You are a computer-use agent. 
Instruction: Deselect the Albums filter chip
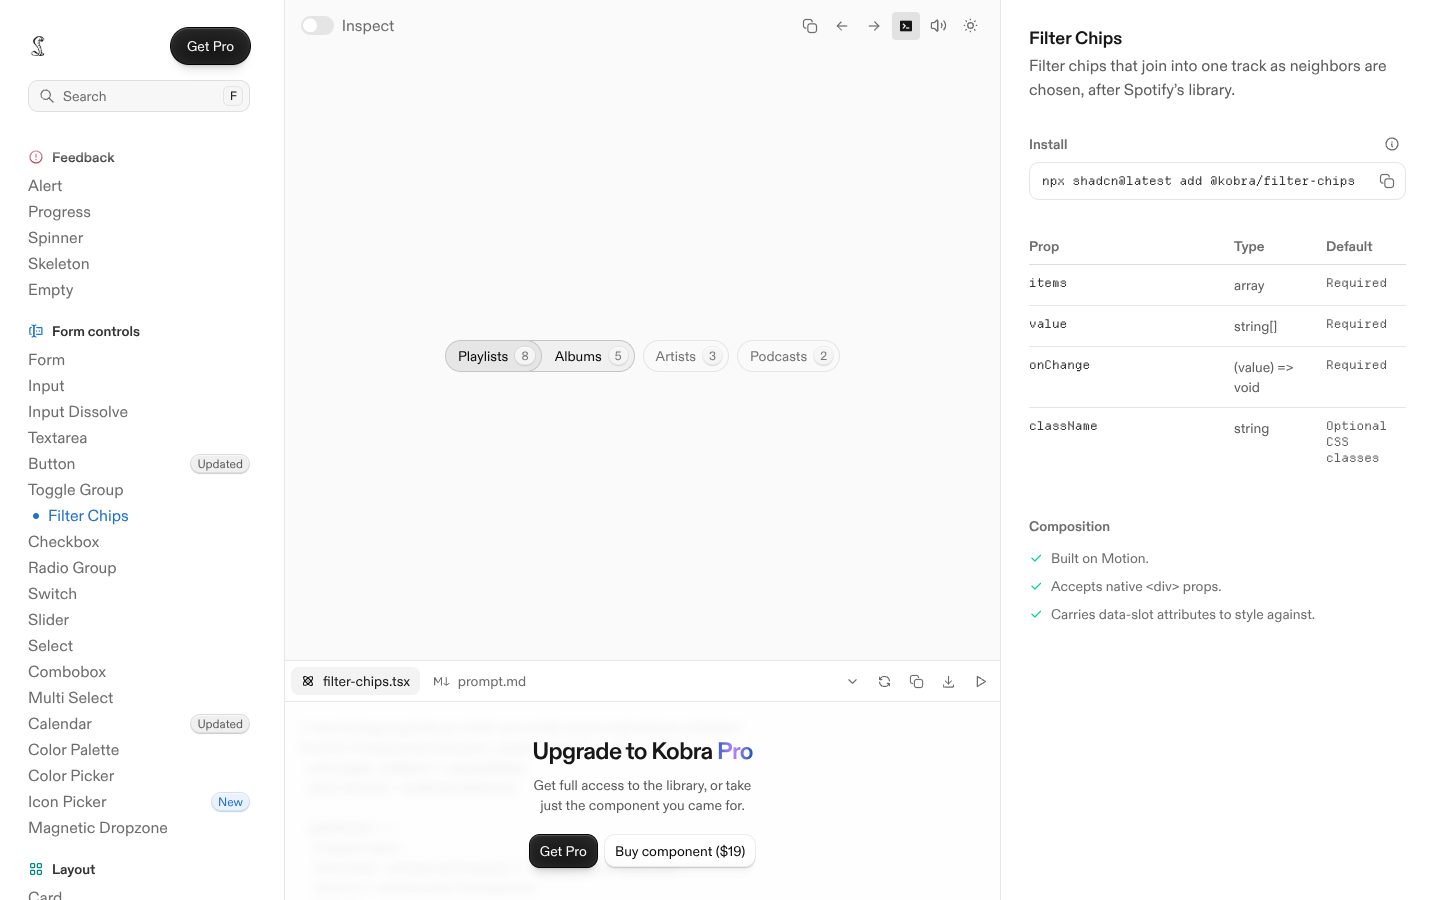click(x=589, y=356)
